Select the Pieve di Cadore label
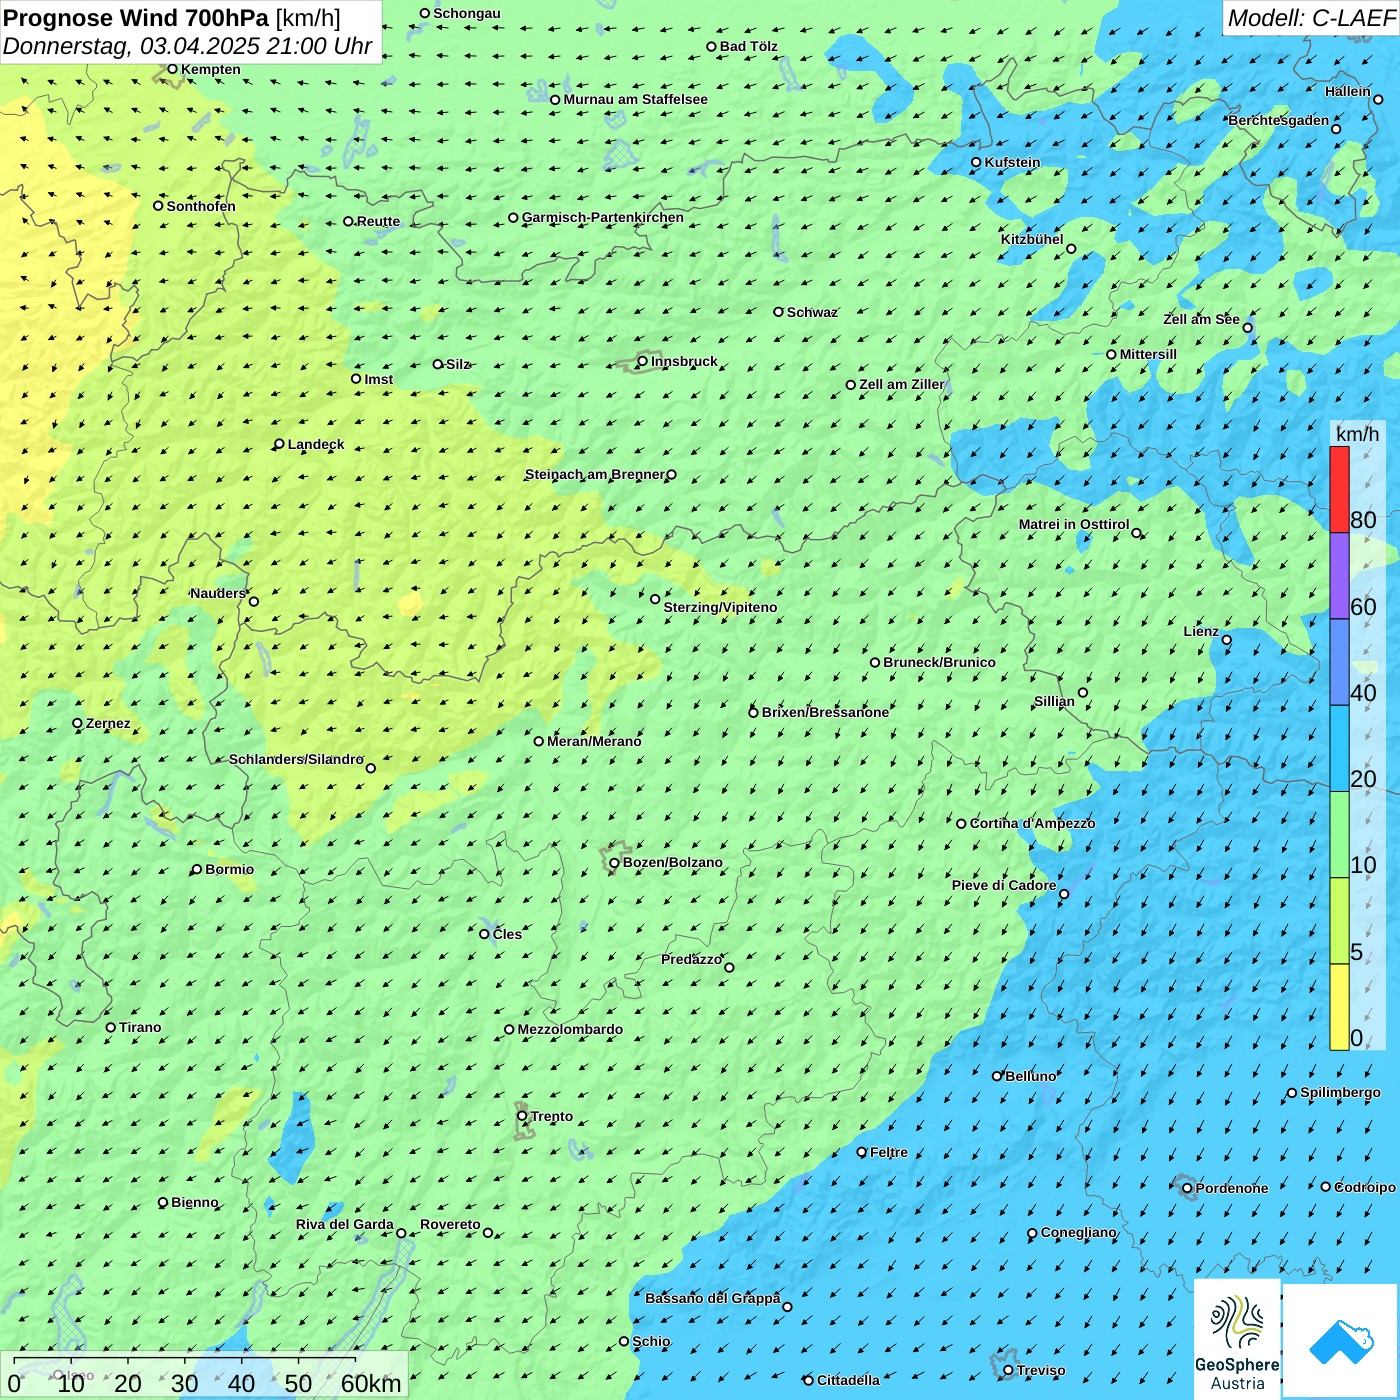Image resolution: width=1400 pixels, height=1400 pixels. 1004,885
